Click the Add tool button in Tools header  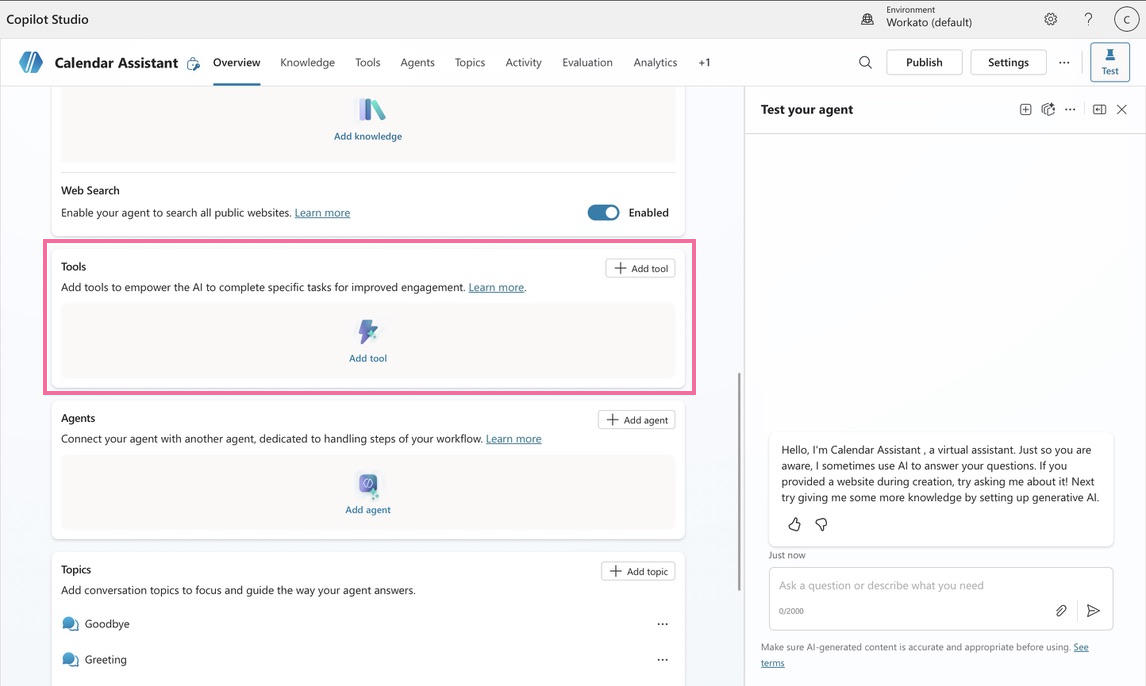click(x=640, y=268)
